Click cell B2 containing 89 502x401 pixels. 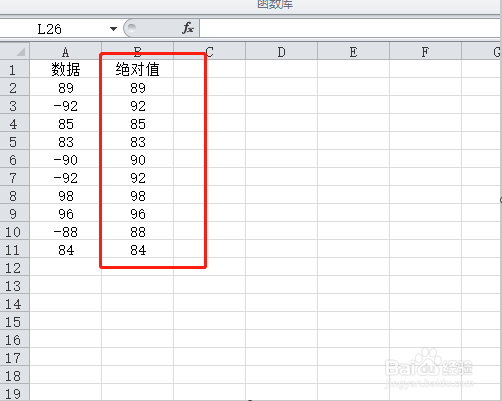(x=138, y=87)
